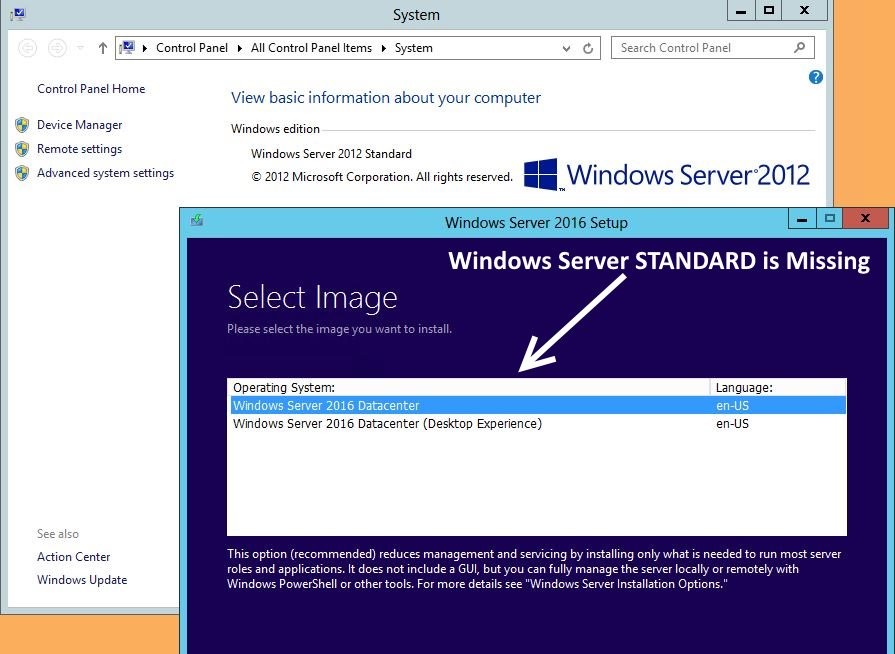This screenshot has width=895, height=654.
Task: Open the recent locations dropdown arrow
Action: click(80, 48)
